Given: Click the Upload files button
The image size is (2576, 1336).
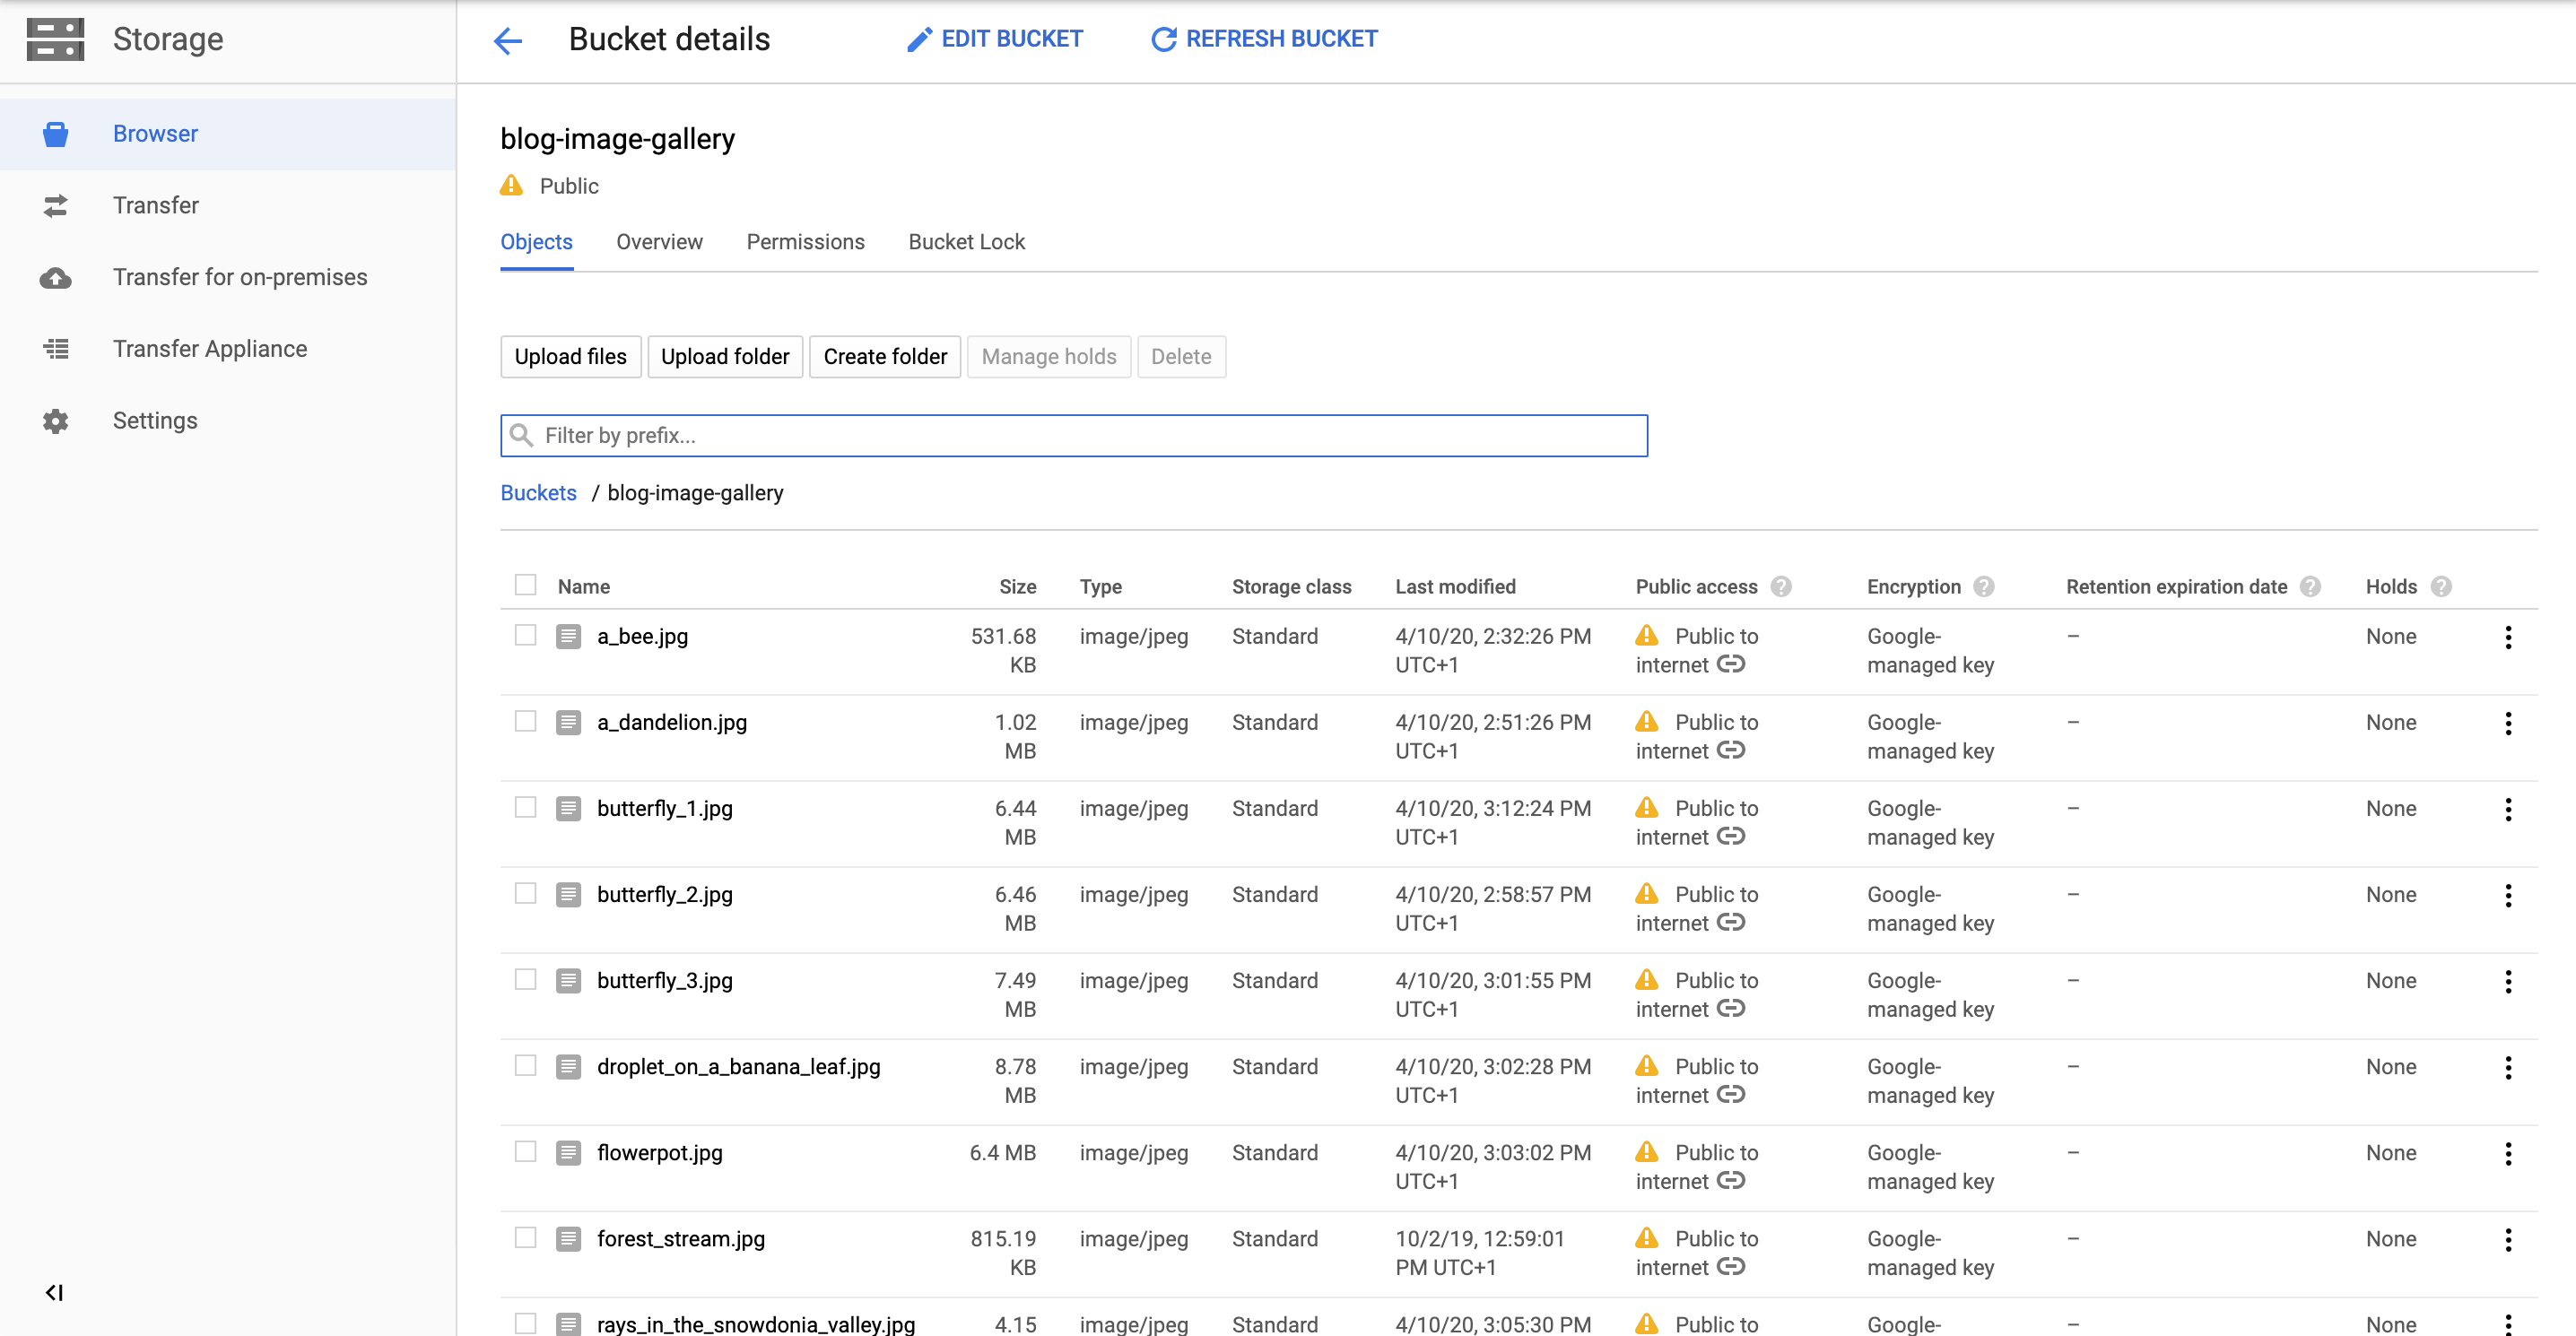Looking at the screenshot, I should (570, 356).
